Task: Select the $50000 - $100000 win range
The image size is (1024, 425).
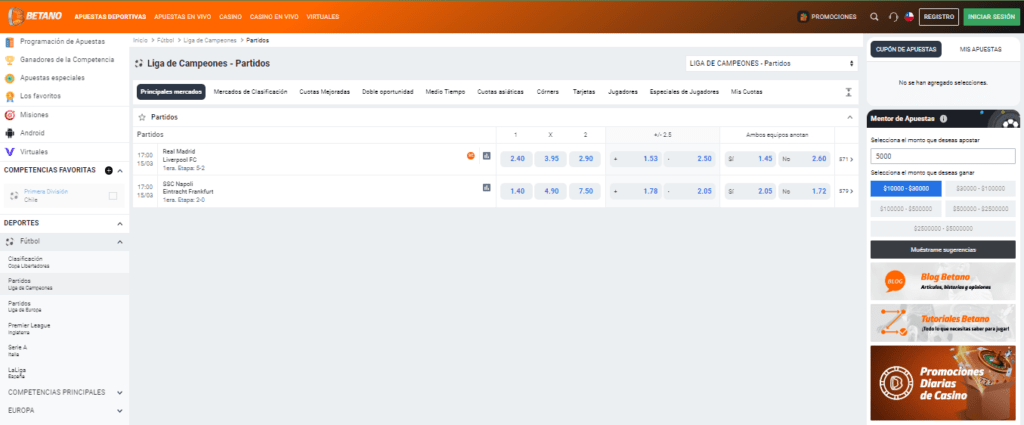Action: pos(980,189)
